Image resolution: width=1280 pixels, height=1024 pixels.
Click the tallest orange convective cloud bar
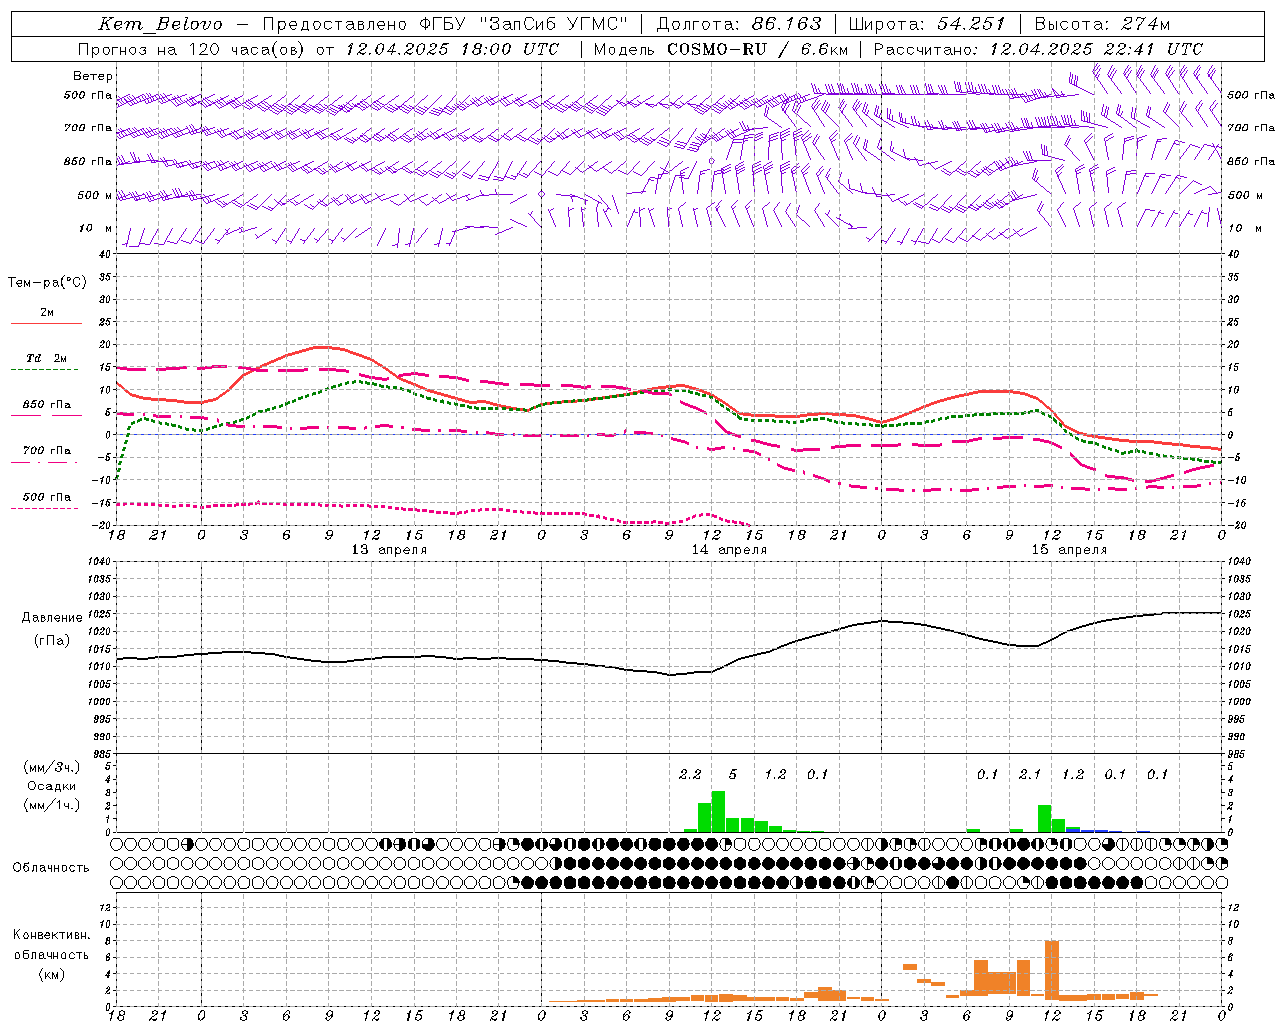point(1052,969)
